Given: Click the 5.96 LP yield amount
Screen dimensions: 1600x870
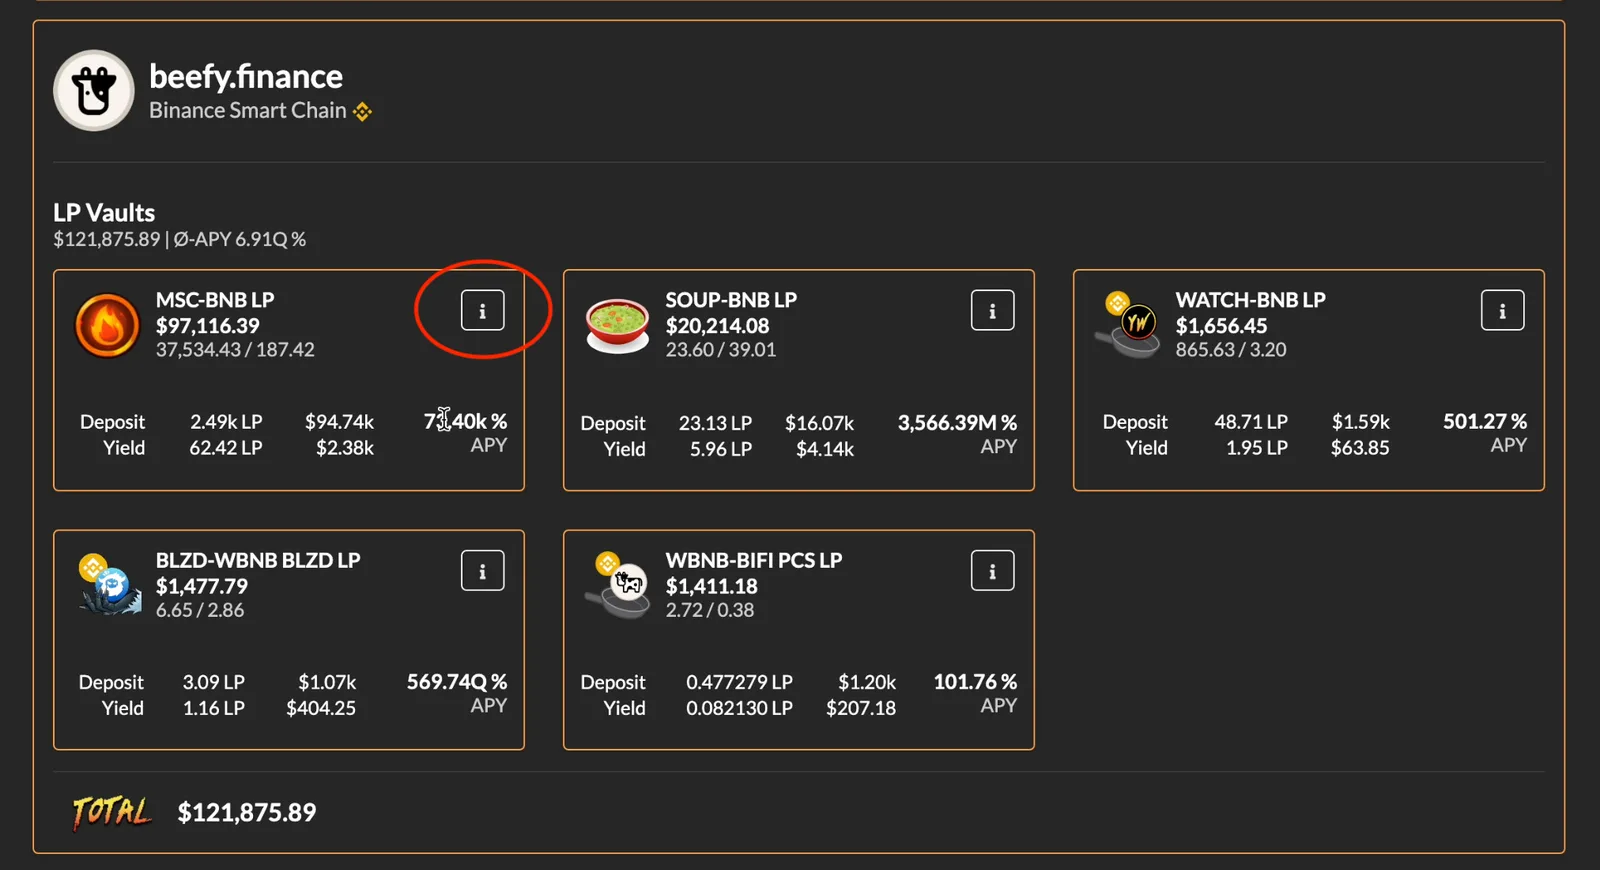Looking at the screenshot, I should point(721,449).
